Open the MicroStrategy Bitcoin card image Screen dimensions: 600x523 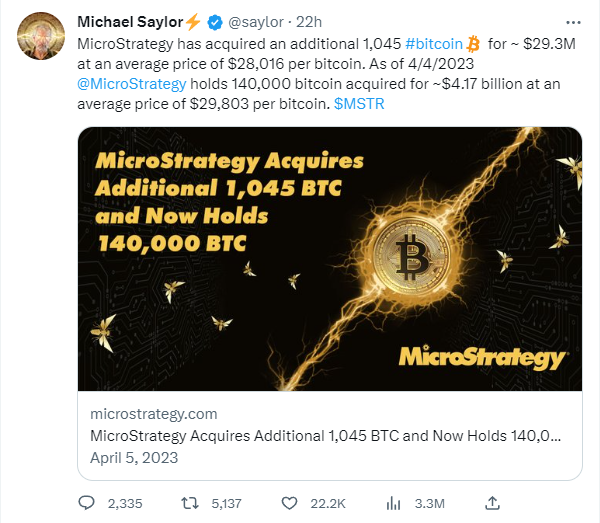tap(330, 259)
